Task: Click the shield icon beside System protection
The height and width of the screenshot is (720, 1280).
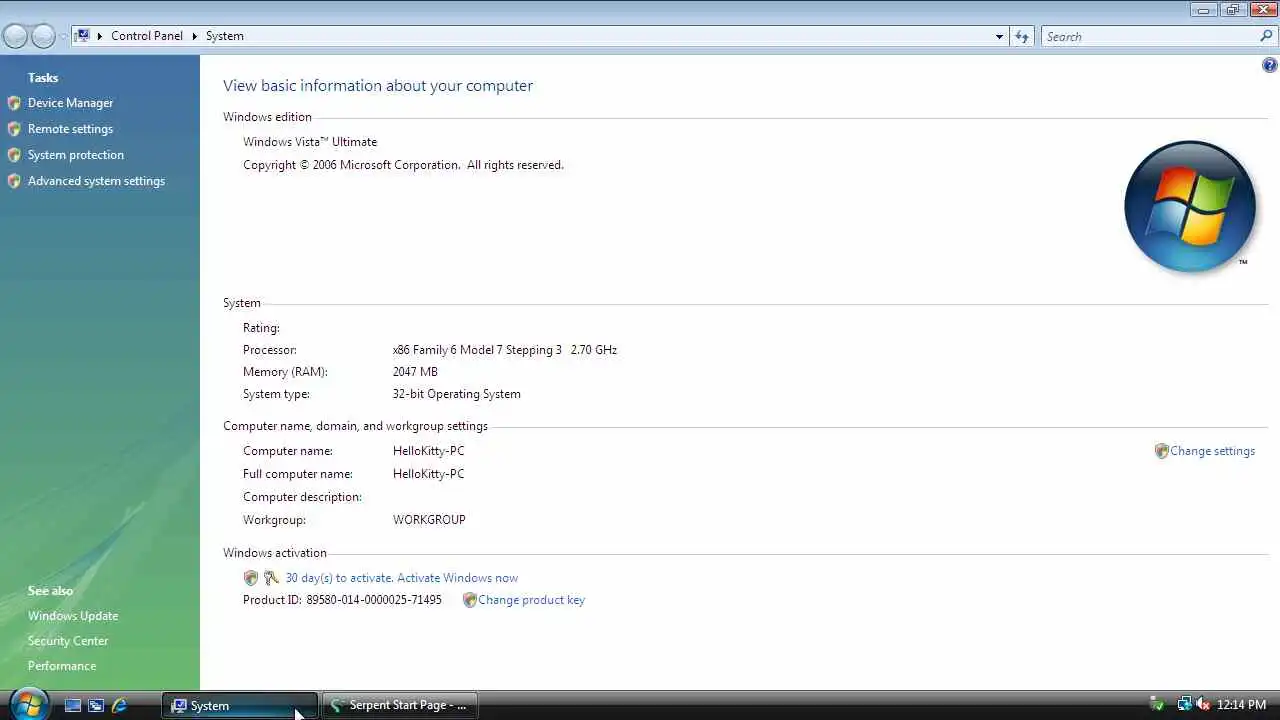Action: point(14,155)
